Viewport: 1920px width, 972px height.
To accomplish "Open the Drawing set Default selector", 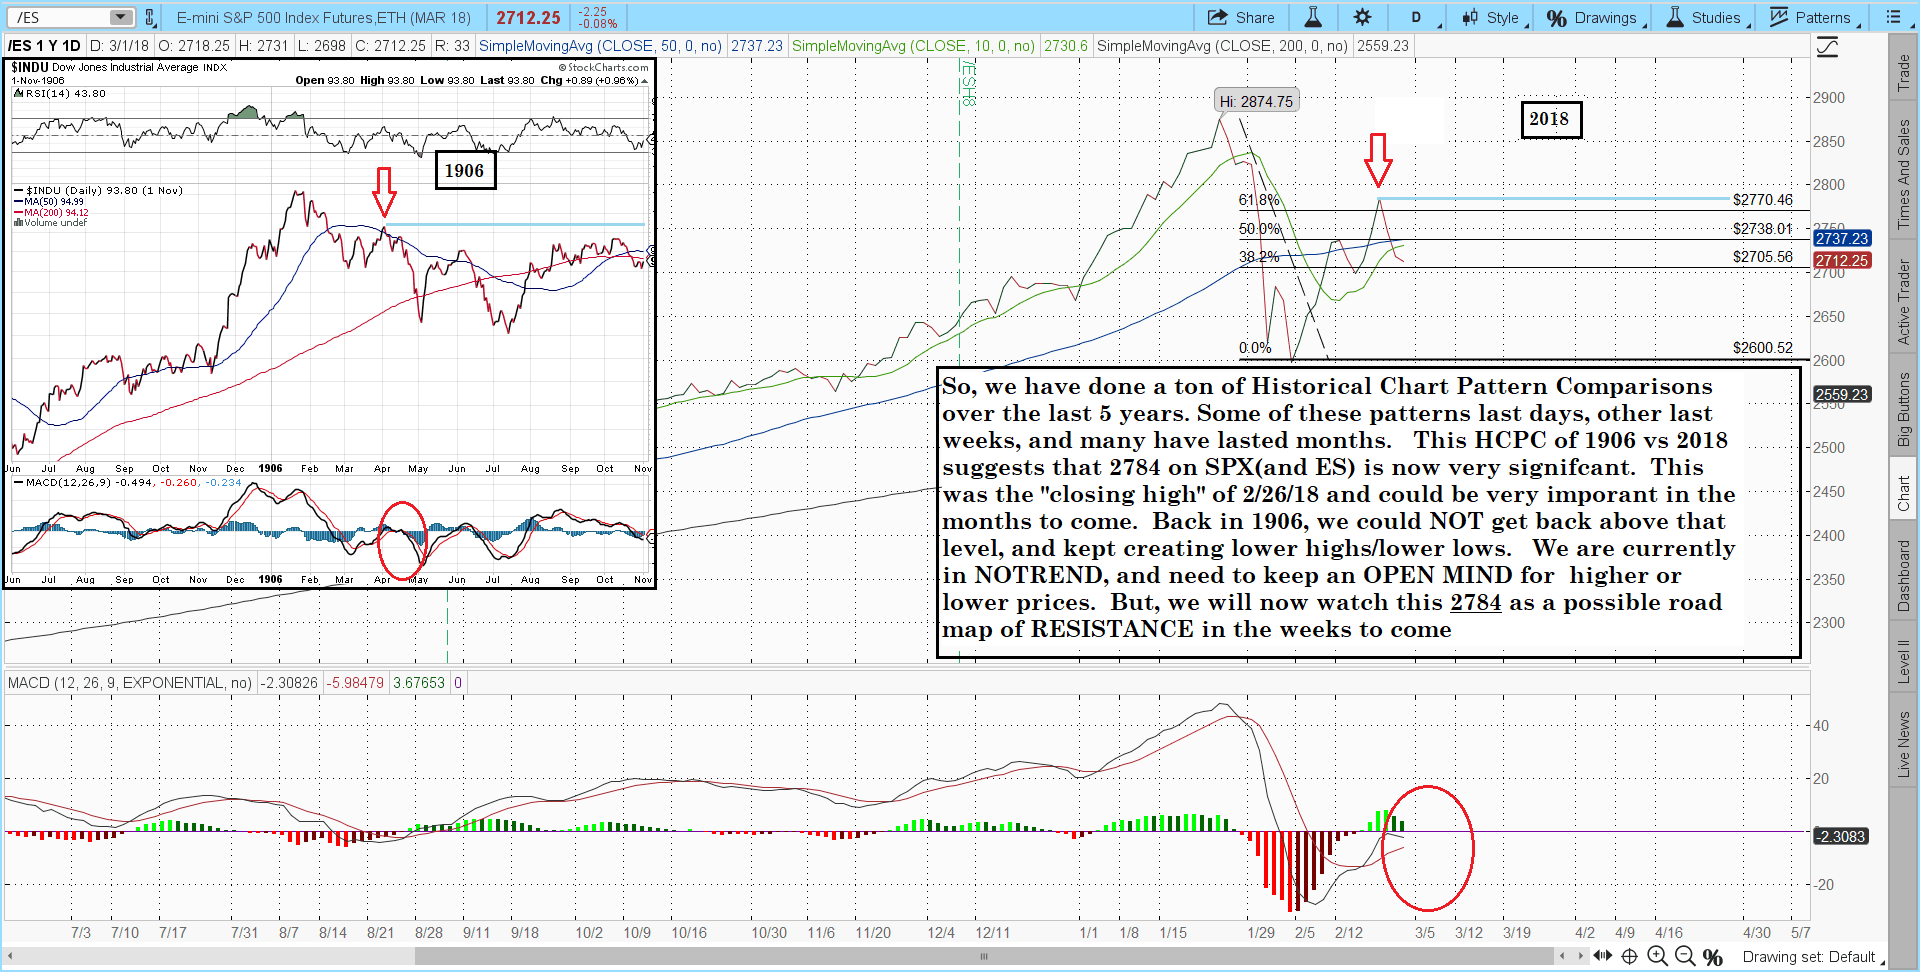I will click(1810, 957).
